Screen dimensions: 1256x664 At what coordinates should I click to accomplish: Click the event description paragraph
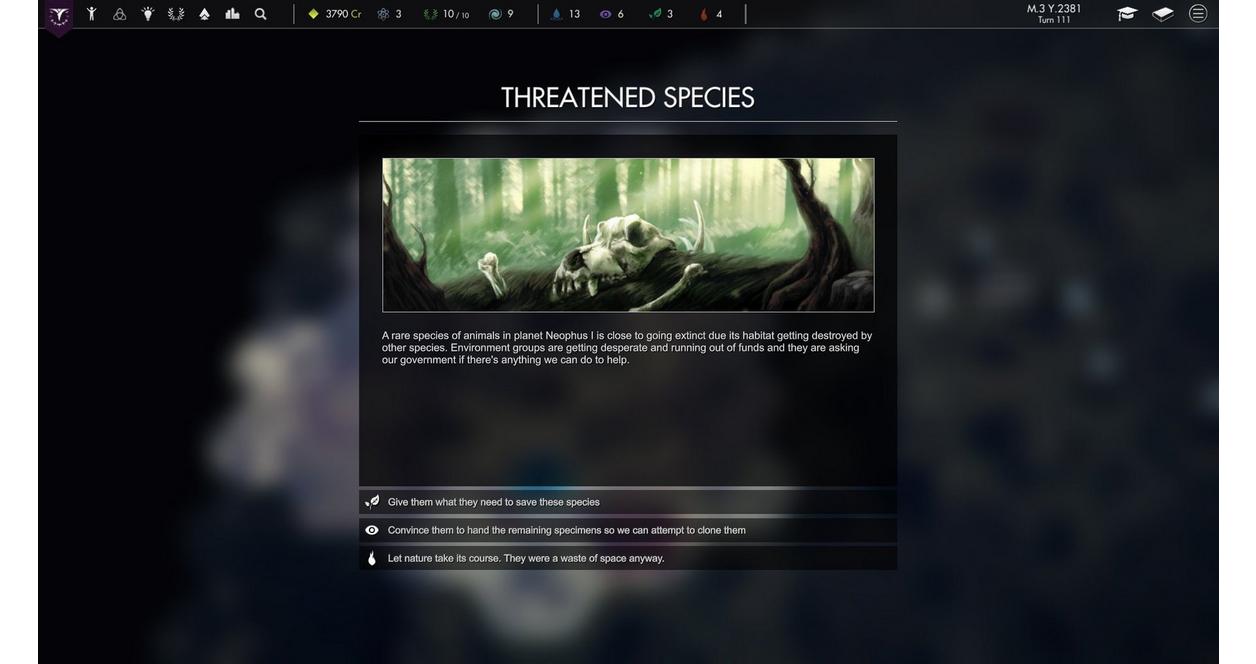[x=627, y=348]
